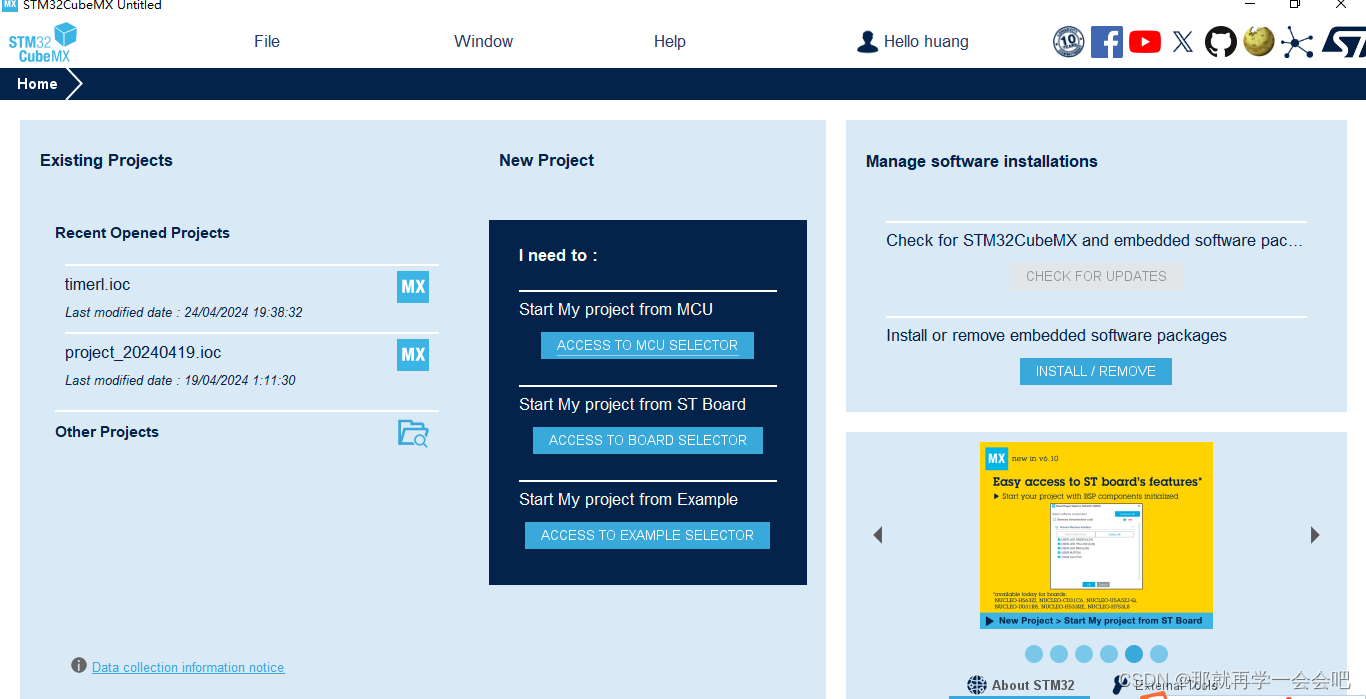Viewport: 1366px width, 699px height.
Task: Open project_20240419.ioc via its MX icon
Action: [x=413, y=355]
